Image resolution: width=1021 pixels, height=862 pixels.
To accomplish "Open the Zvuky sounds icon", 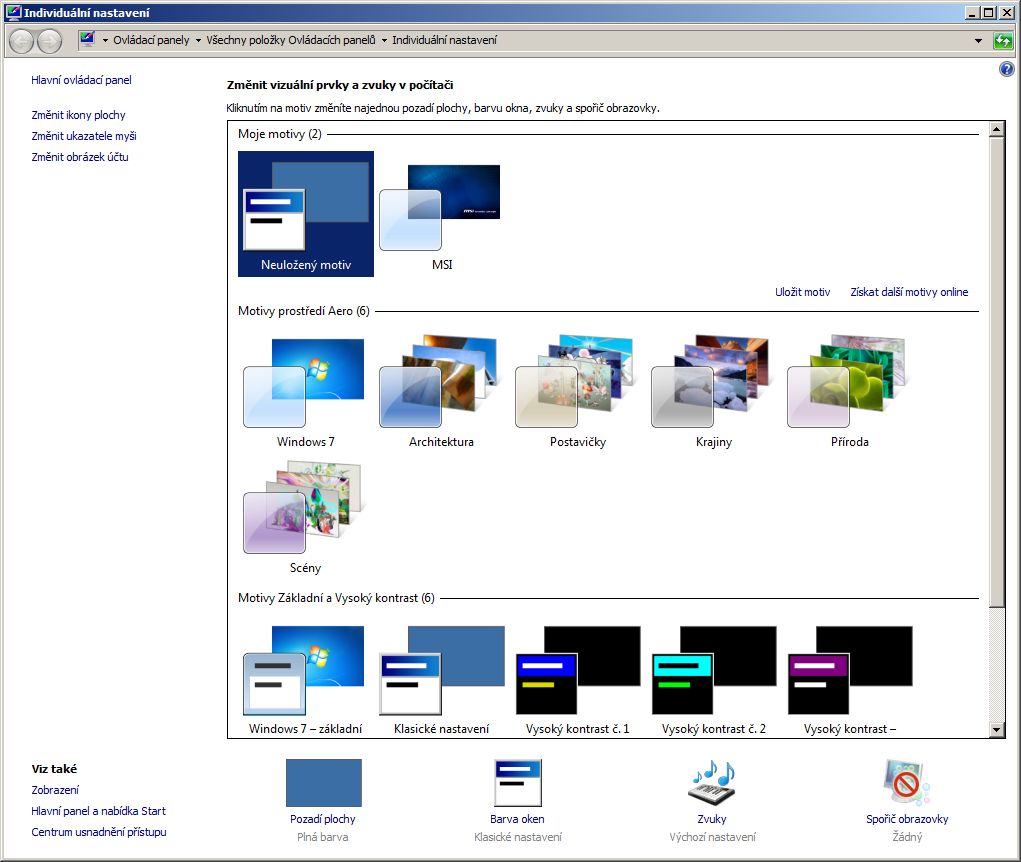I will pyautogui.click(x=712, y=783).
